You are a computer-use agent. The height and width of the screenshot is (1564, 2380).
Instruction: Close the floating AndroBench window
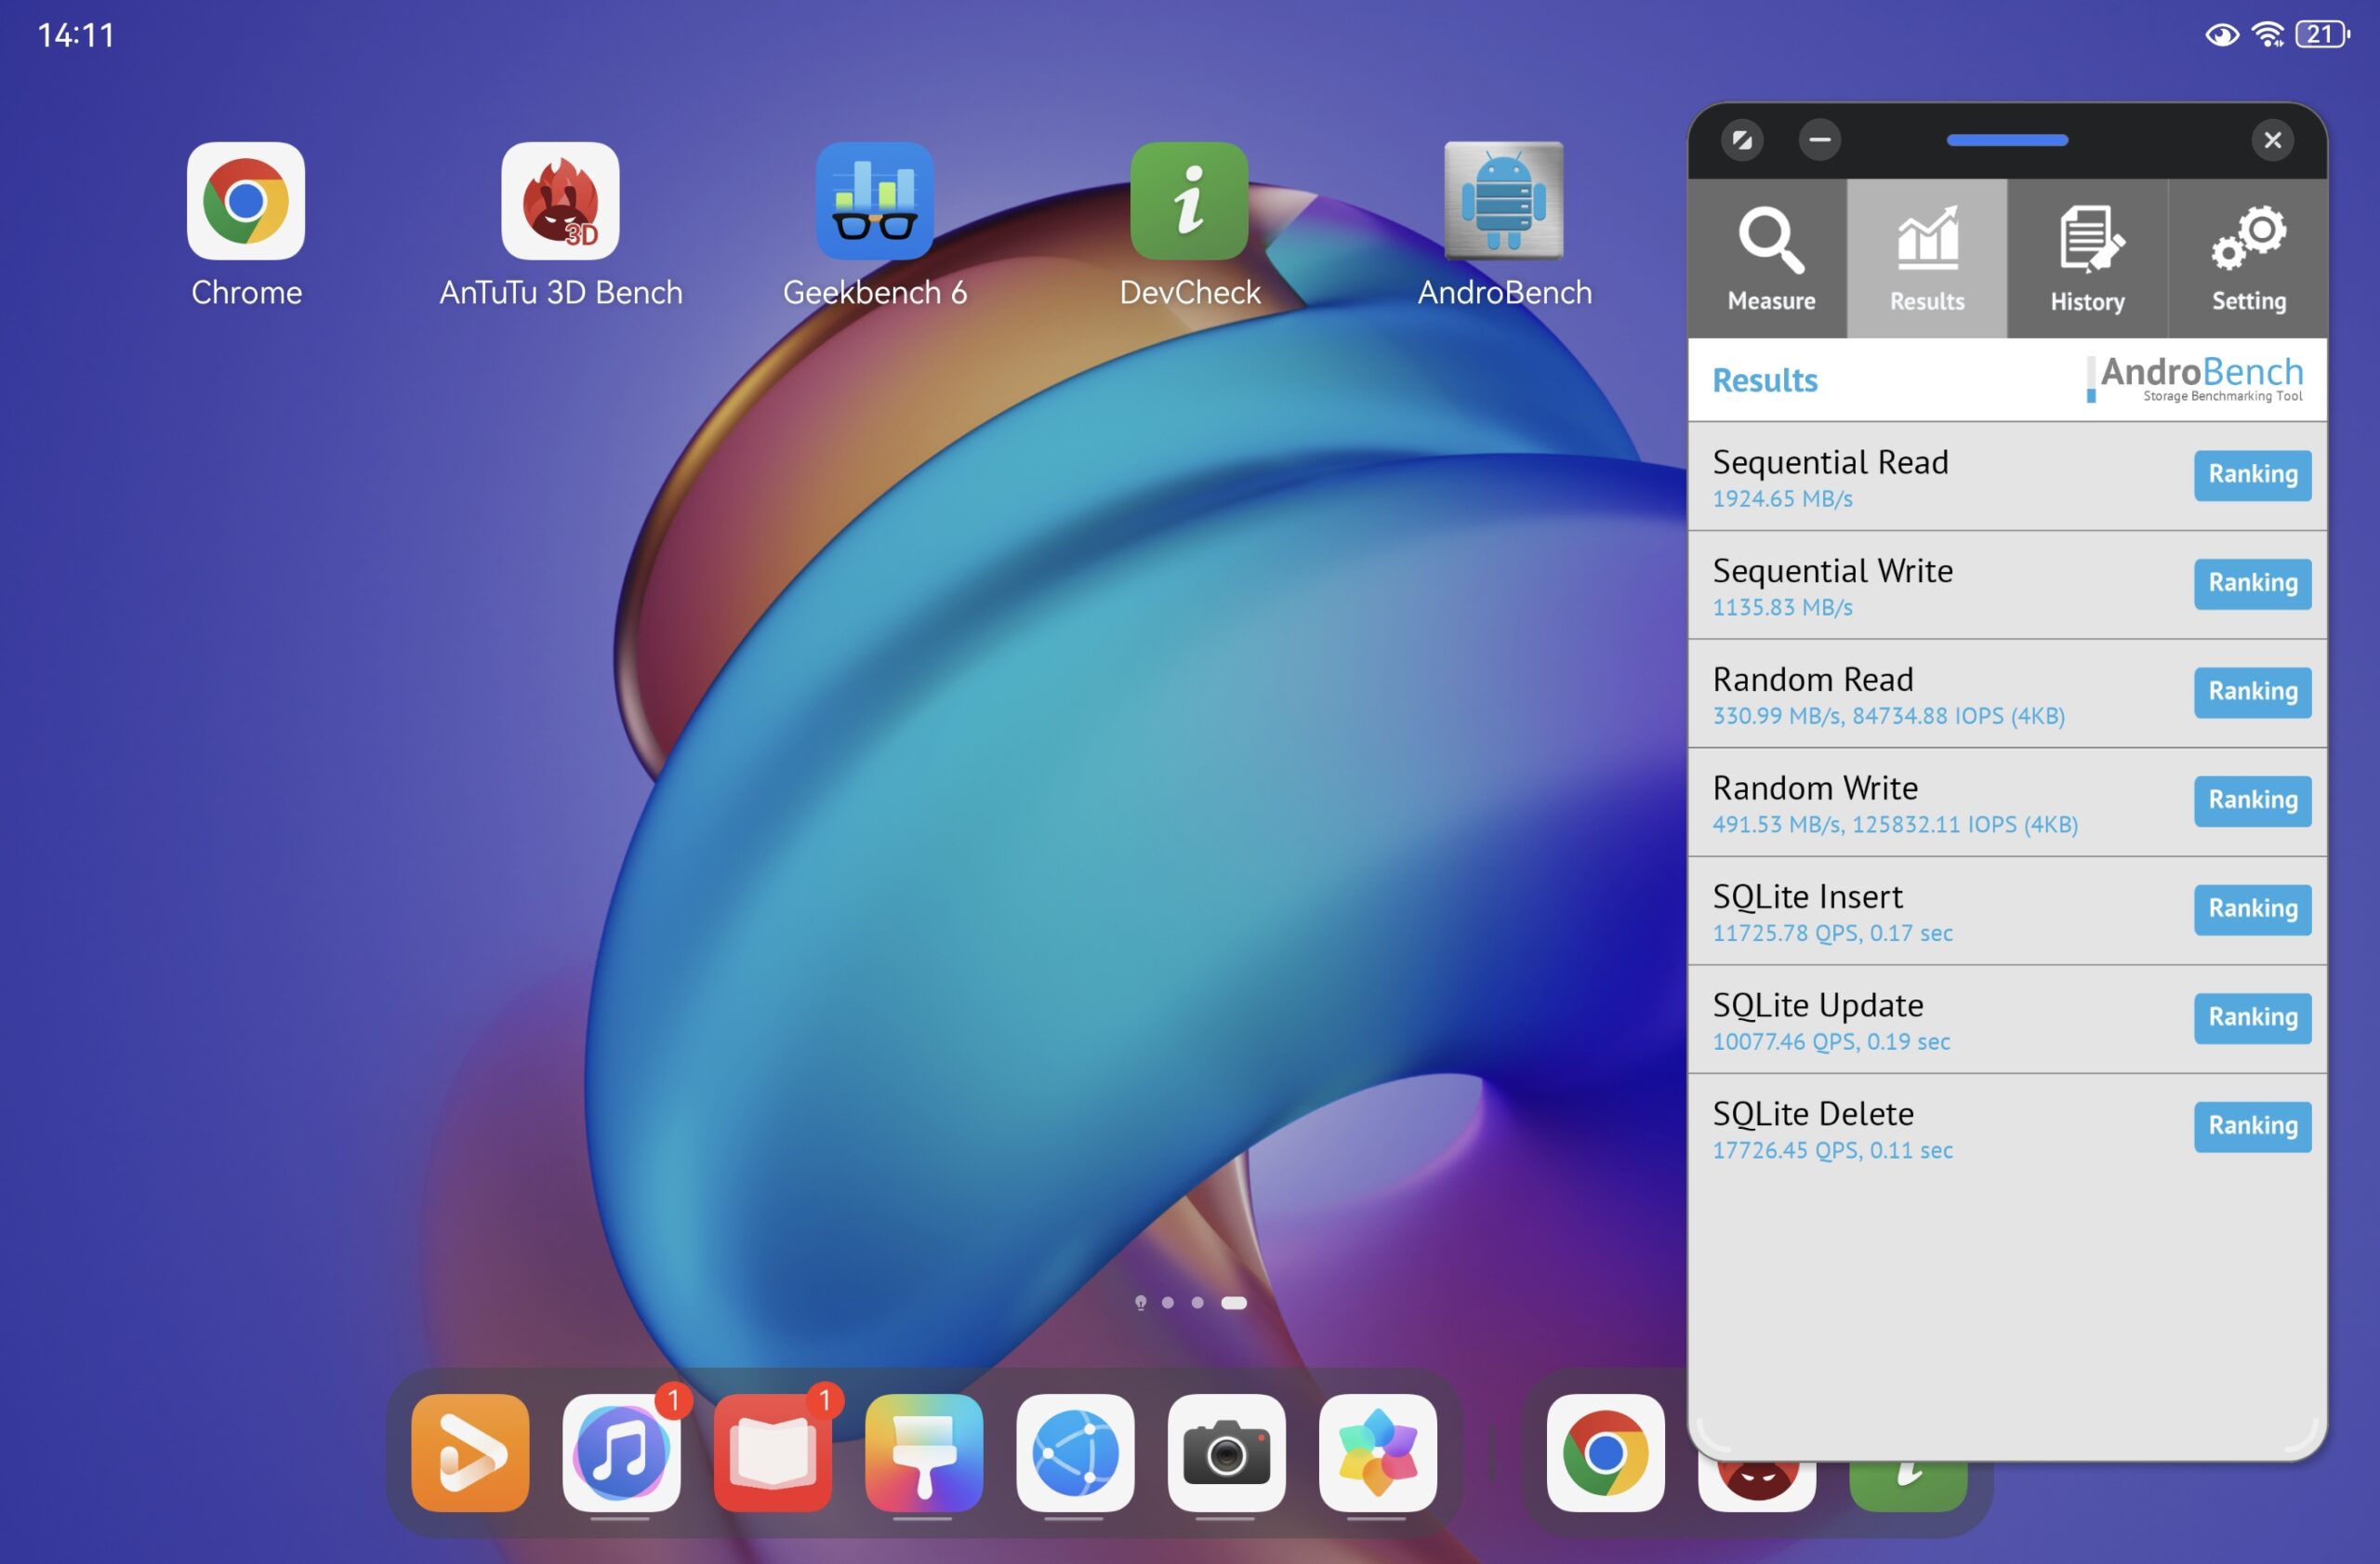(x=2272, y=140)
